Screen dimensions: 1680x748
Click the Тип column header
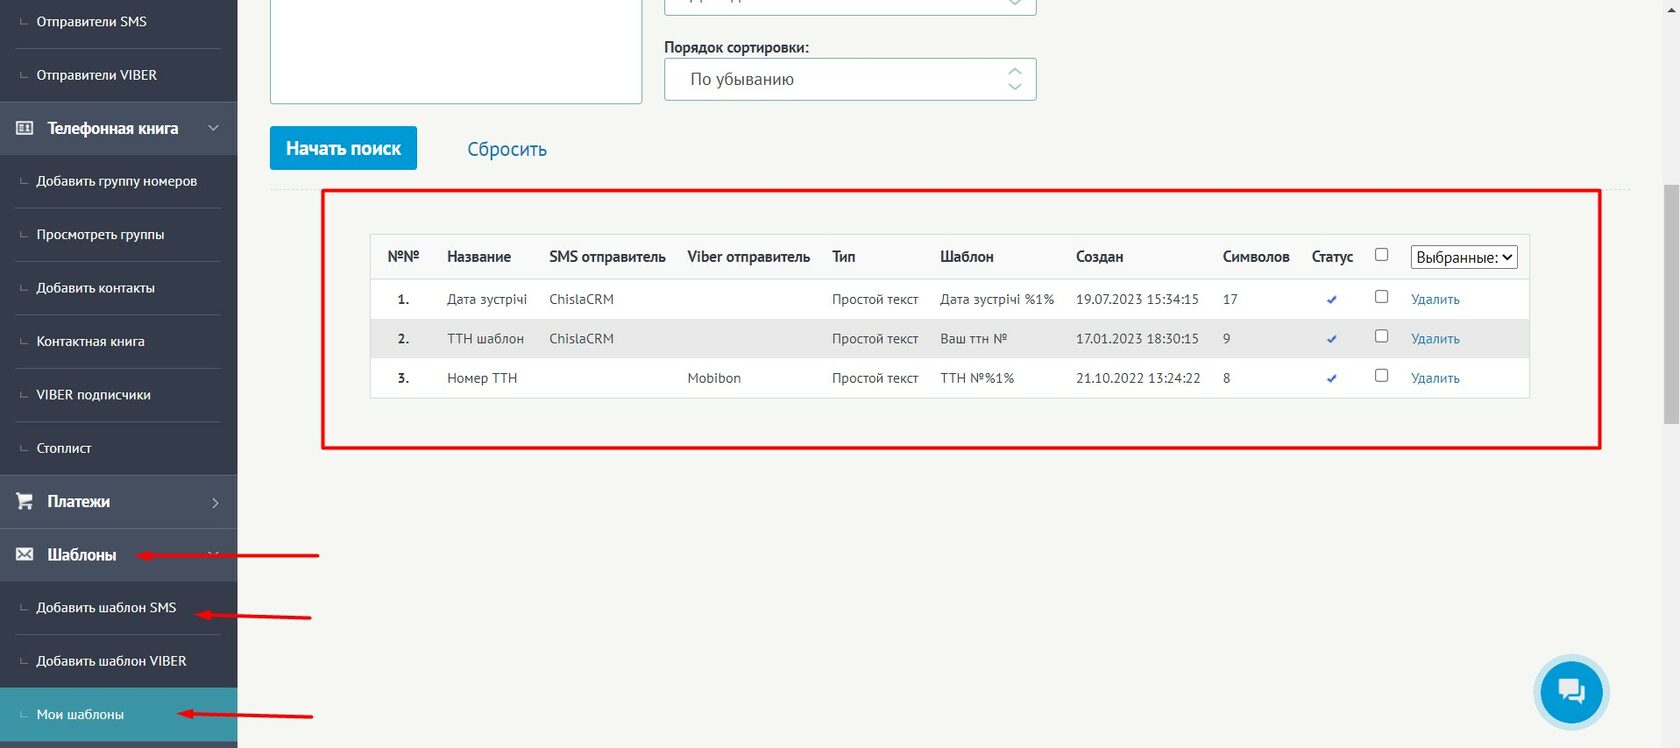[x=843, y=257]
